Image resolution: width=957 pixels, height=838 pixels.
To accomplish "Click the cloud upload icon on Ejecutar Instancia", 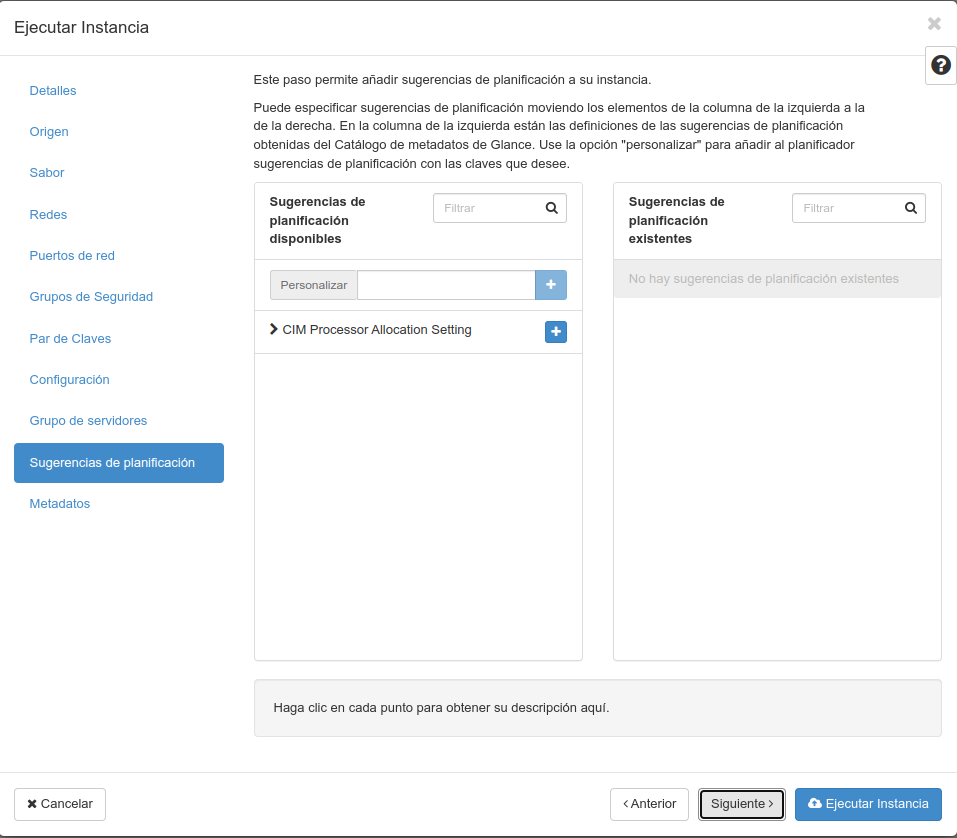I will tap(815, 804).
